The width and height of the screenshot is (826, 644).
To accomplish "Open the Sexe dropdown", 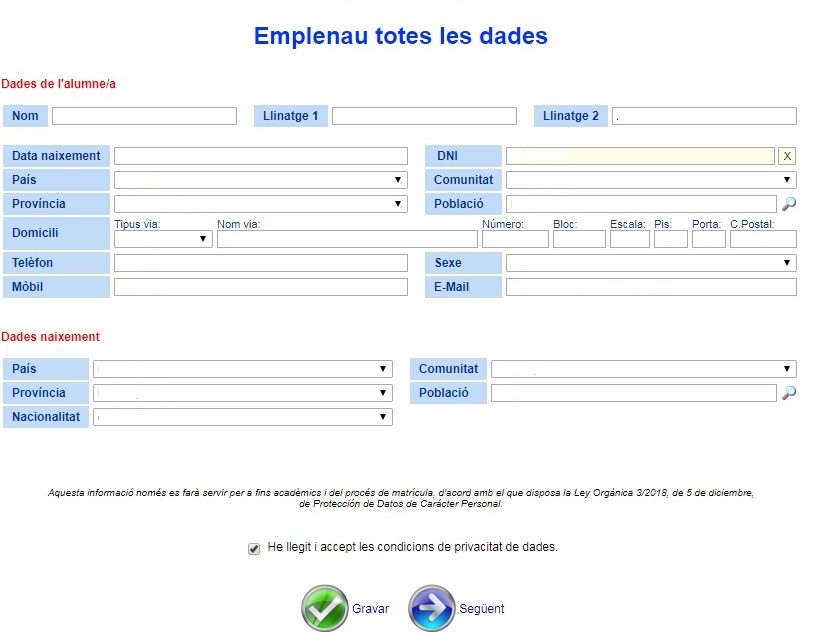I will coord(651,263).
